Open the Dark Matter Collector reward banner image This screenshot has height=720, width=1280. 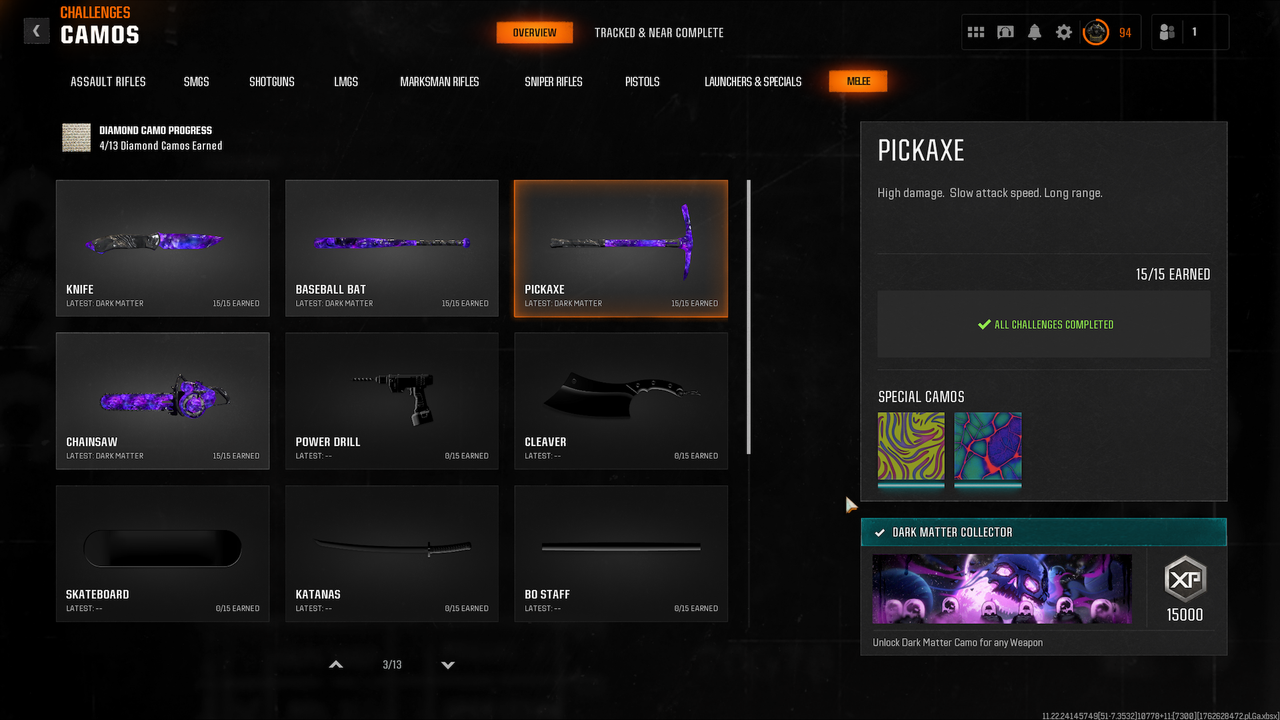[1002, 589]
